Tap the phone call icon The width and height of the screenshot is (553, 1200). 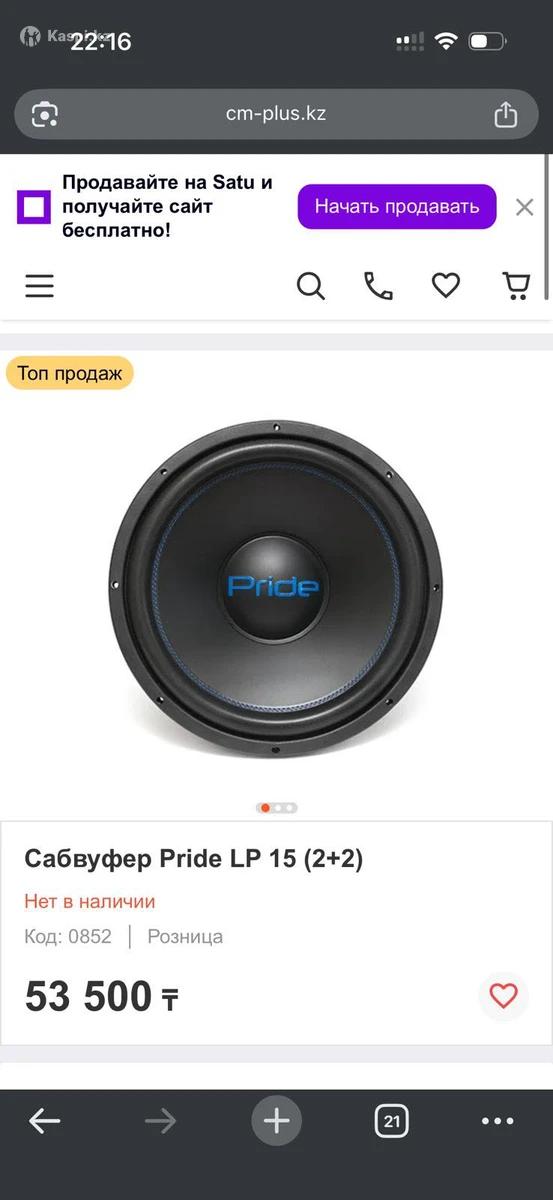click(378, 287)
